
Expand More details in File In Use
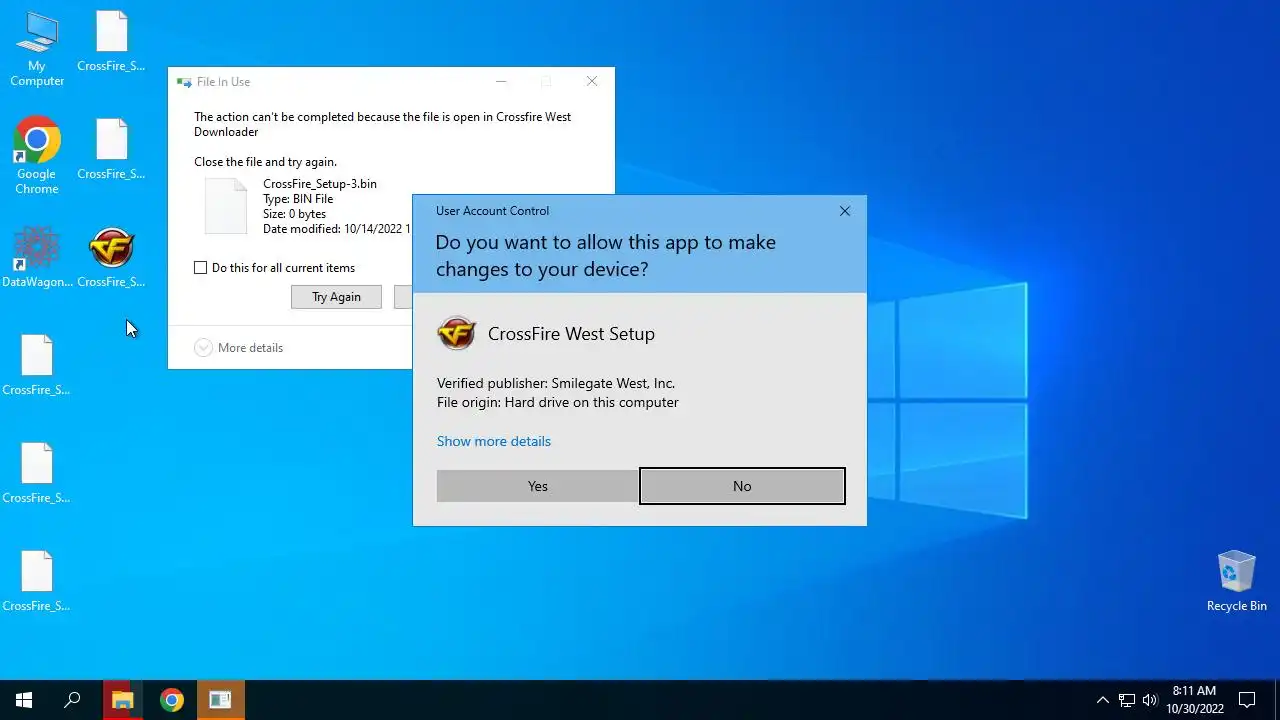tap(239, 348)
